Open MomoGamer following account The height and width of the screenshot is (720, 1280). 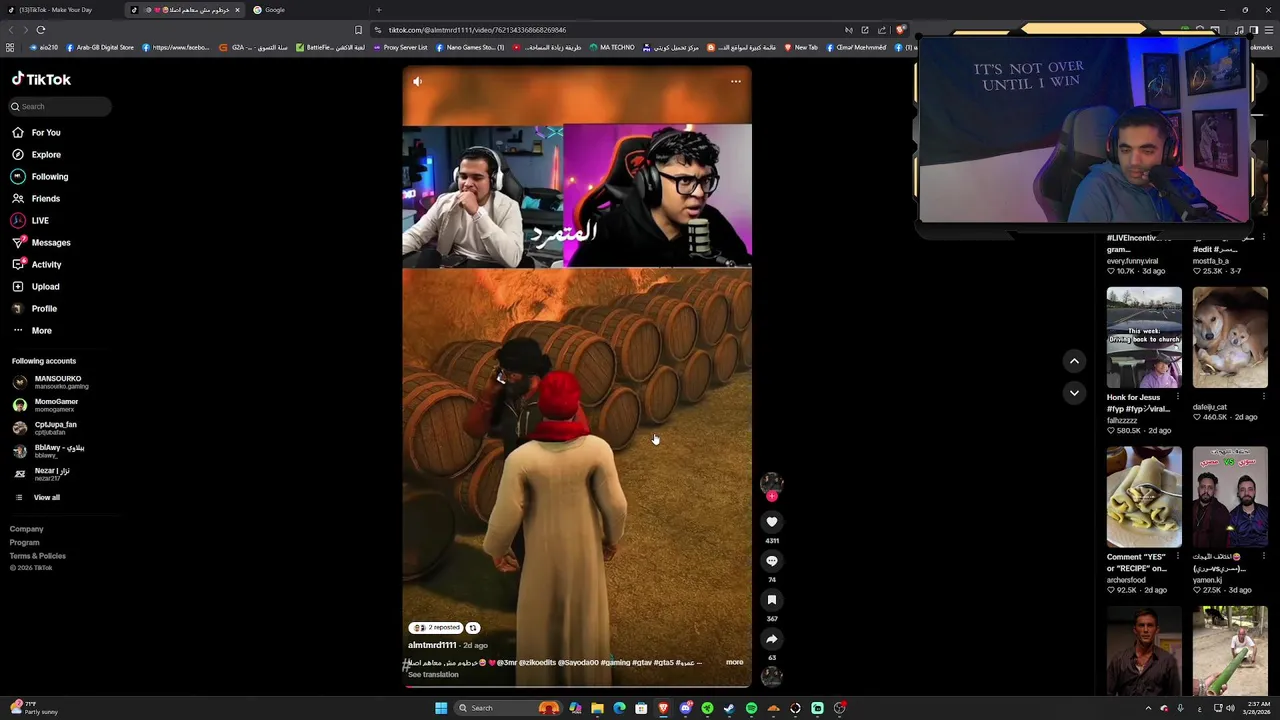(45, 405)
